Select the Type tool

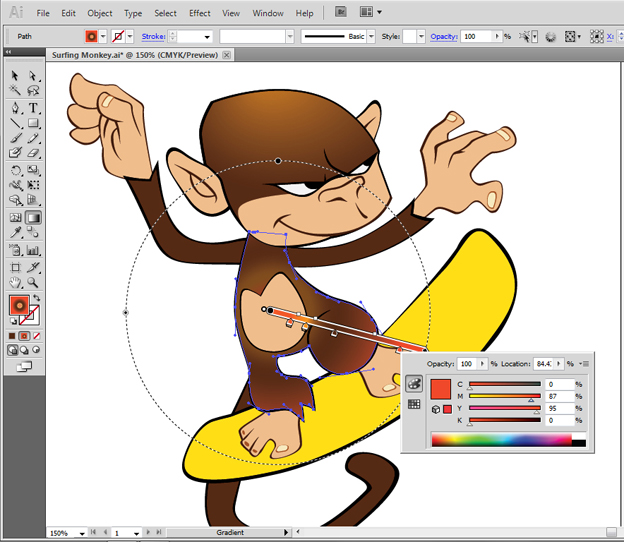pyautogui.click(x=33, y=108)
